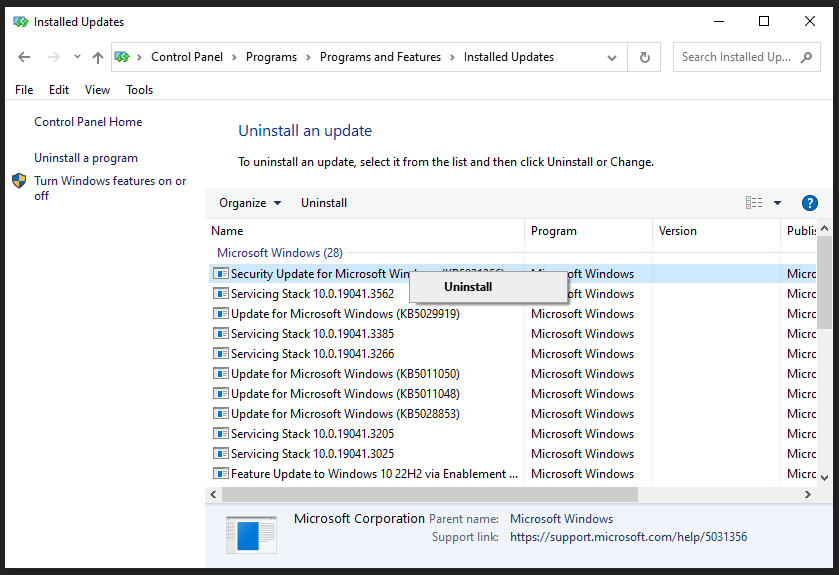Open the view options dropdown arrow
This screenshot has height=575, width=839.
777,203
